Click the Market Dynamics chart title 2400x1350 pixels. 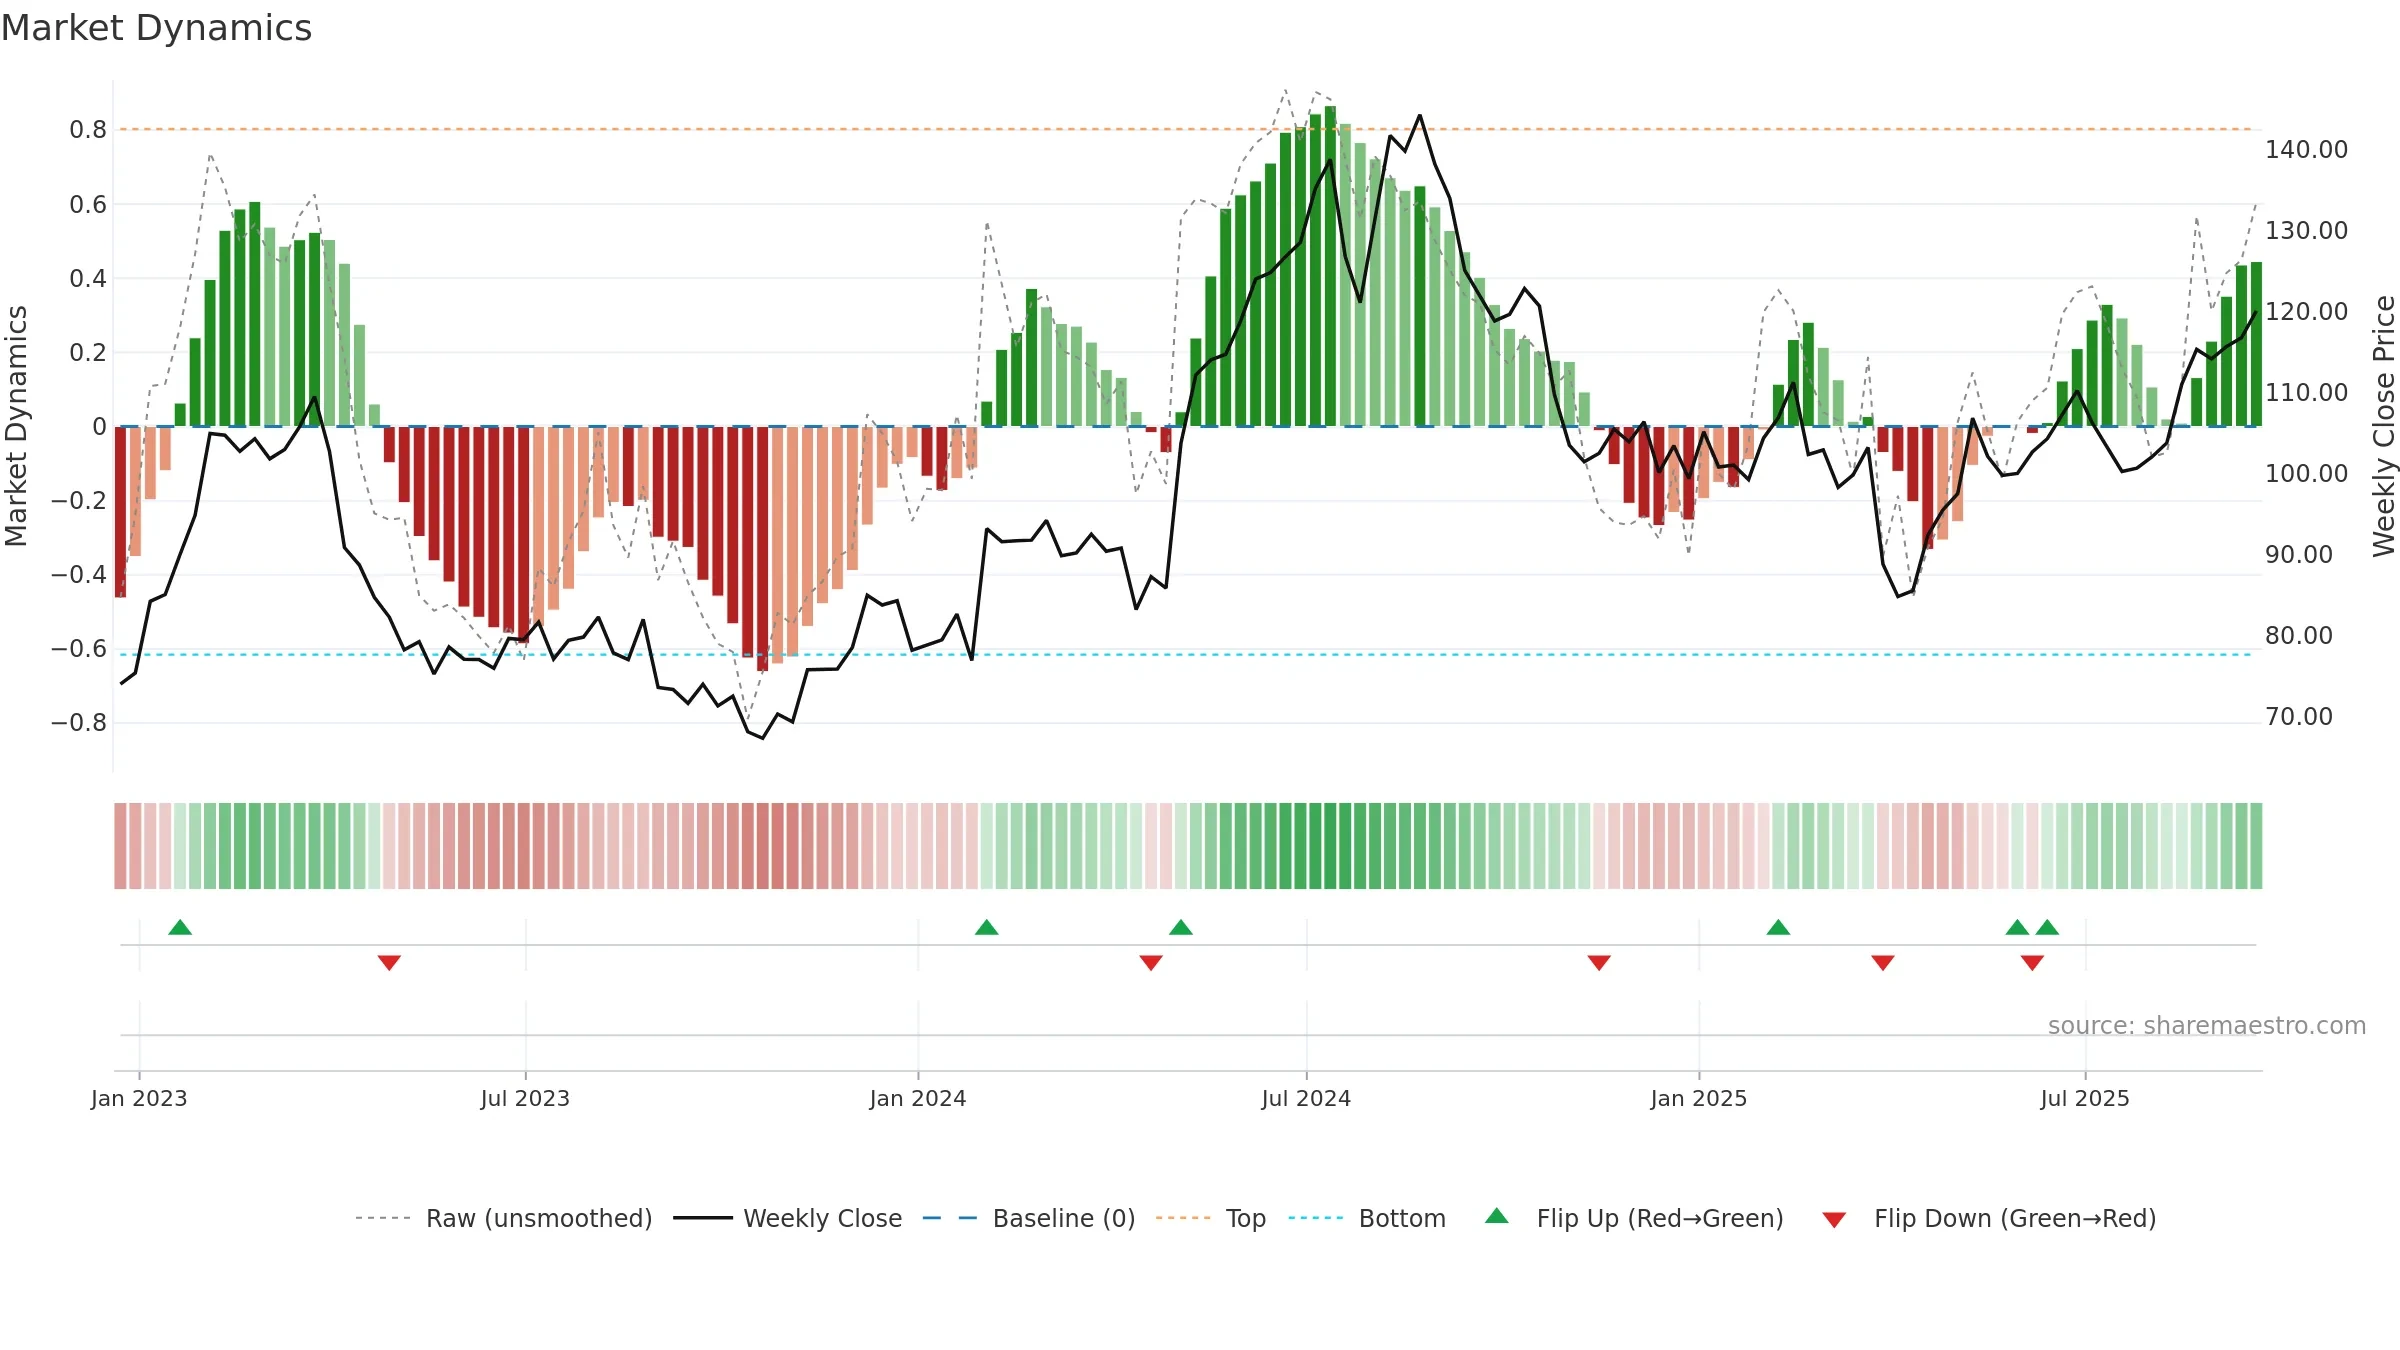coord(157,28)
